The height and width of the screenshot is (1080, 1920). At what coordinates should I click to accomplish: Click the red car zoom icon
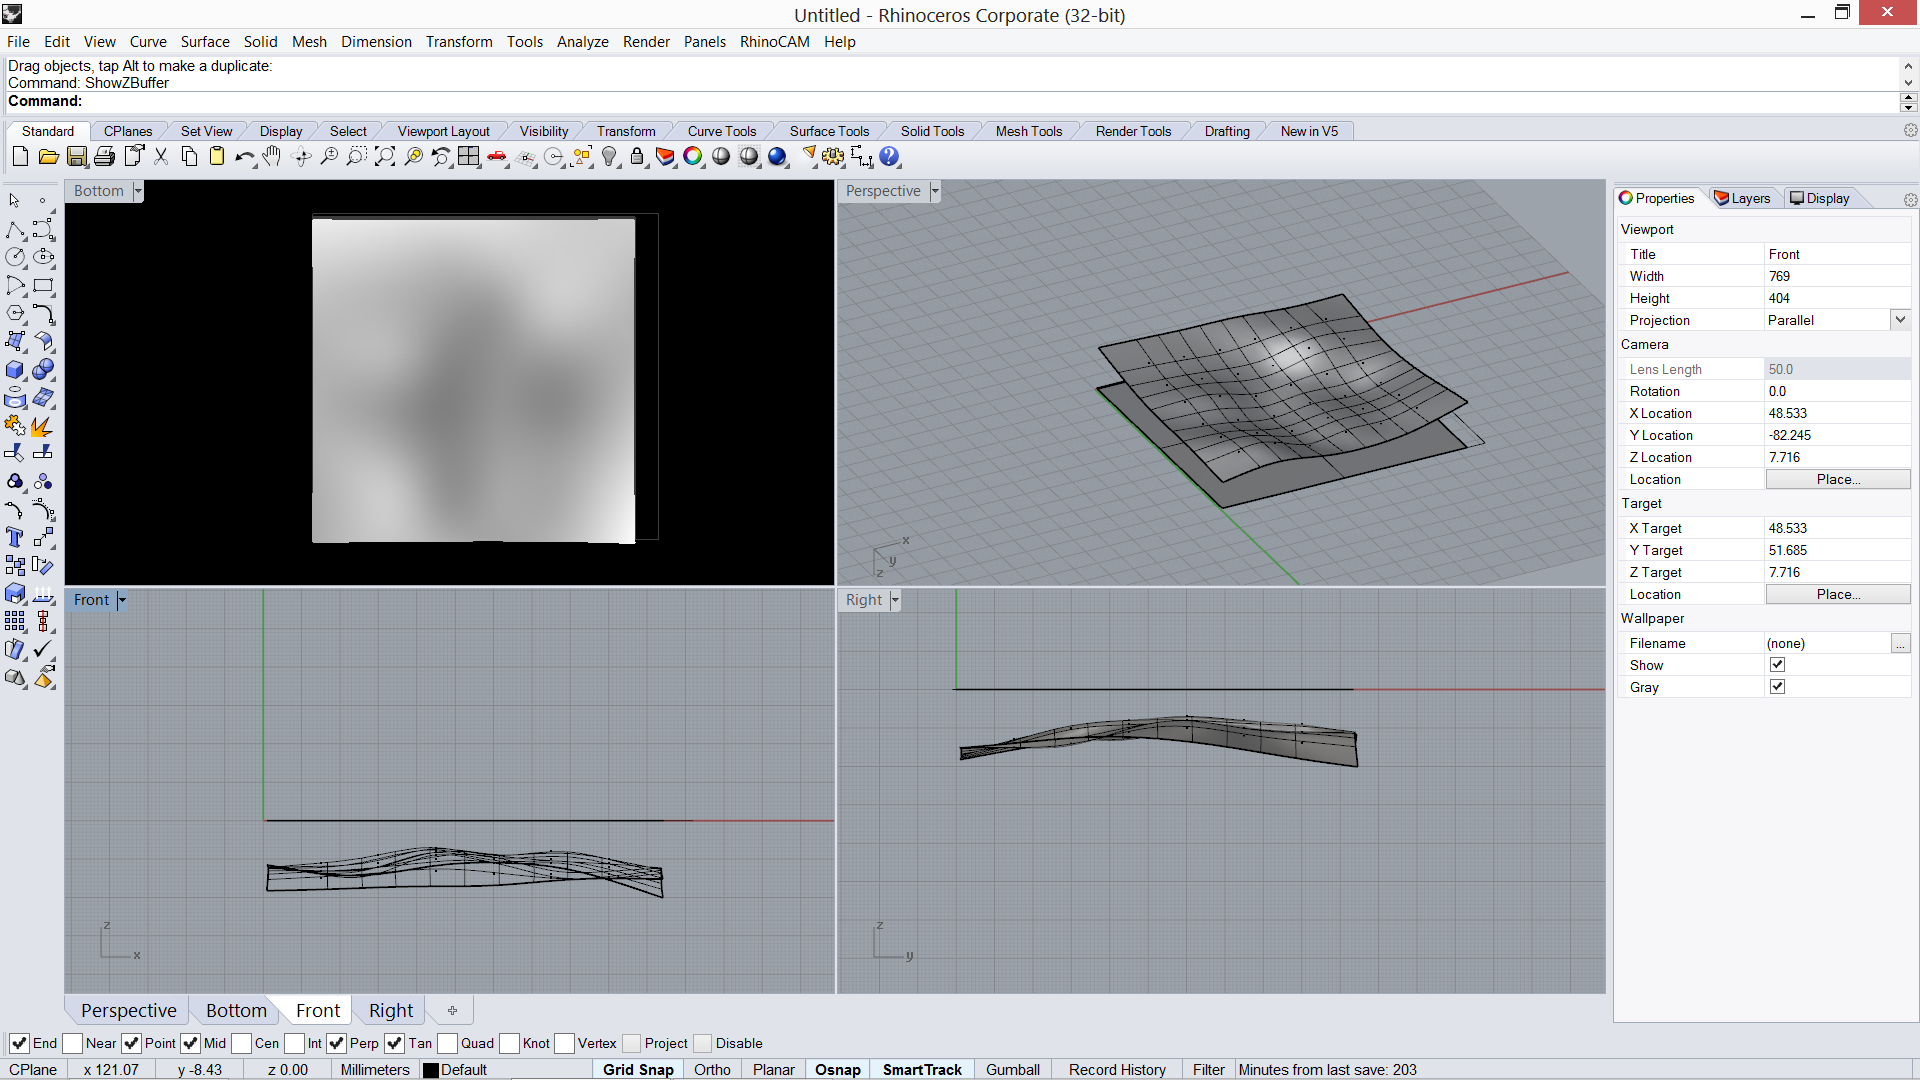click(497, 157)
